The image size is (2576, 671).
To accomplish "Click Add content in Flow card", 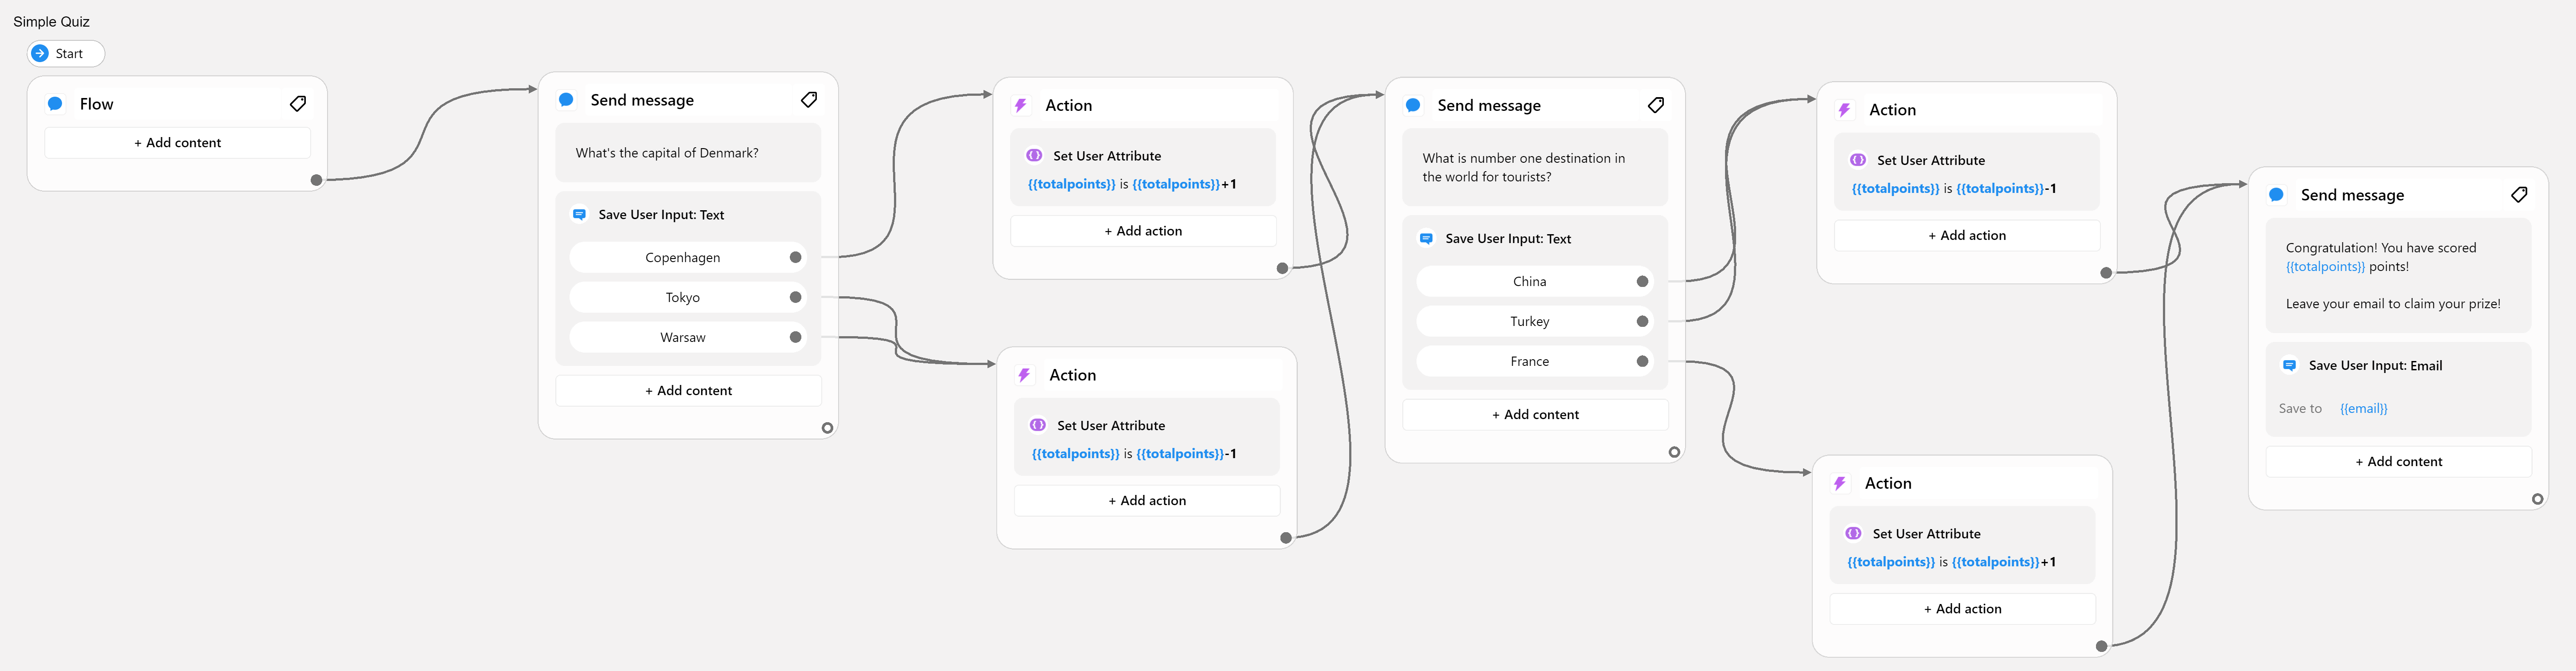I will 177,143.
